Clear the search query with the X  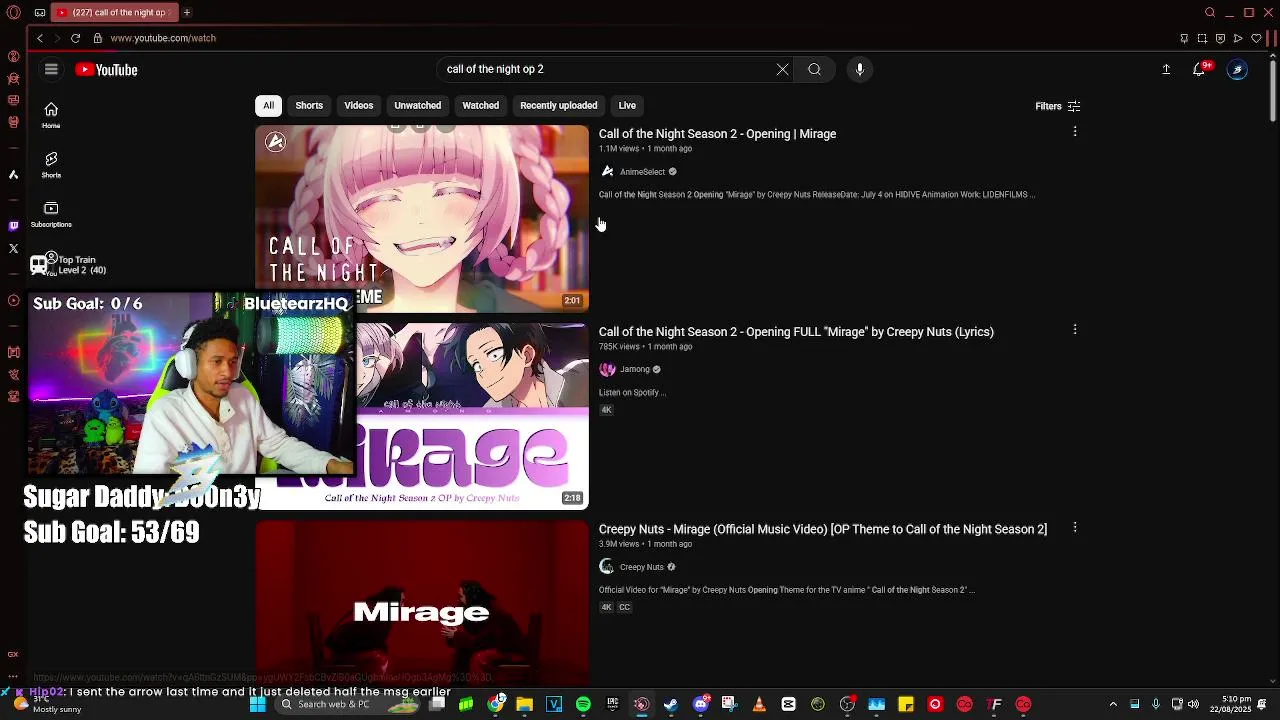782,69
